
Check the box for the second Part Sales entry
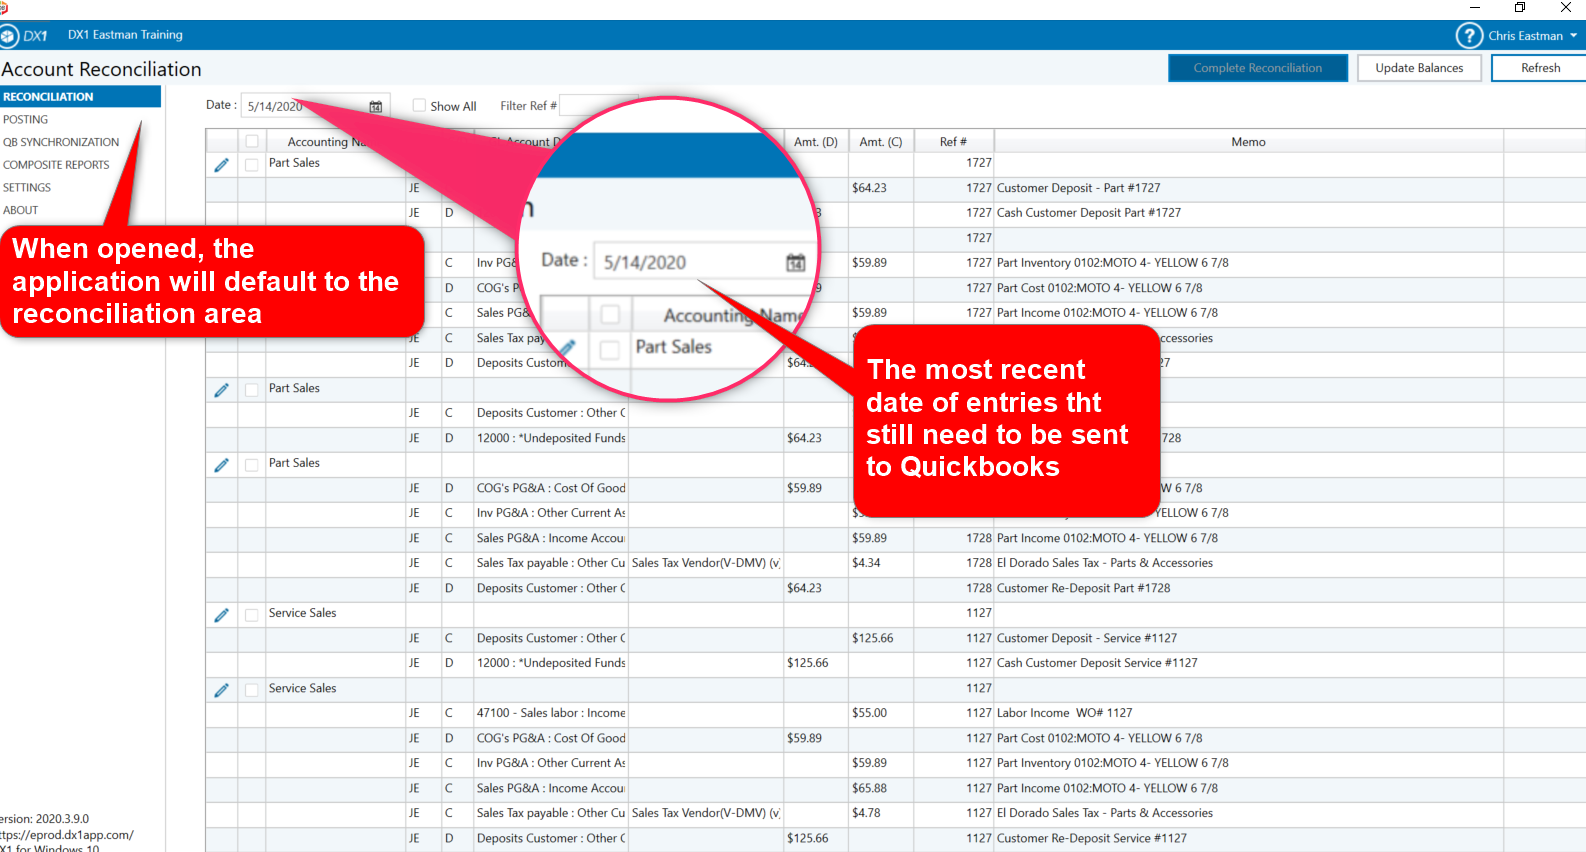pyautogui.click(x=252, y=390)
